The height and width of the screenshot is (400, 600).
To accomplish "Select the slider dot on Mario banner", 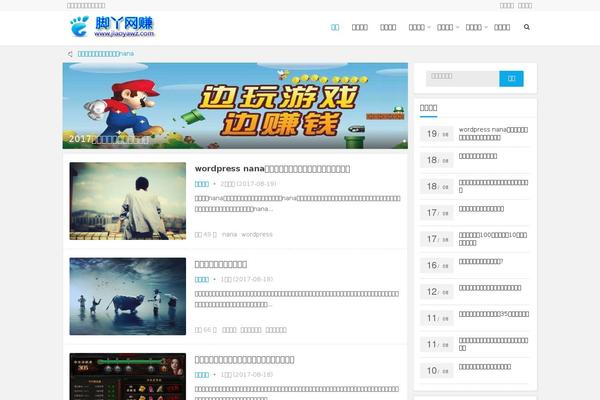I will [404, 141].
